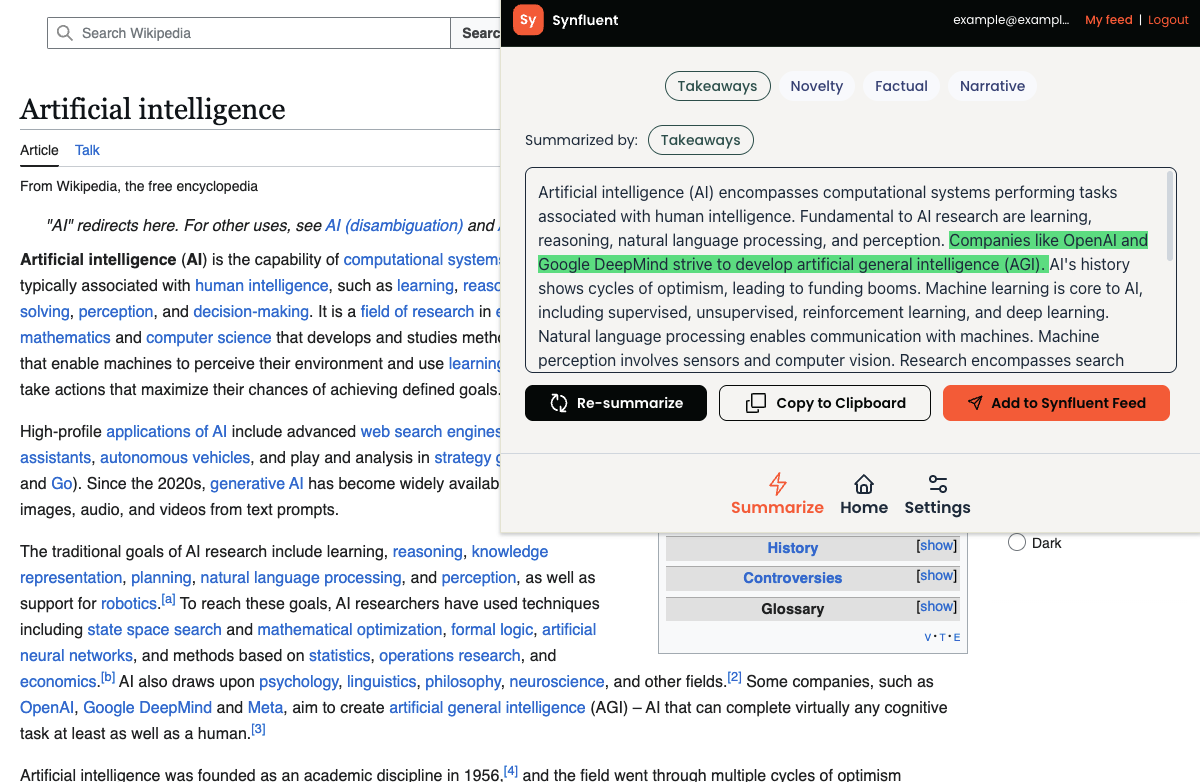Open the Wikipedia Talk tab
The width and height of the screenshot is (1200, 782).
coord(88,150)
